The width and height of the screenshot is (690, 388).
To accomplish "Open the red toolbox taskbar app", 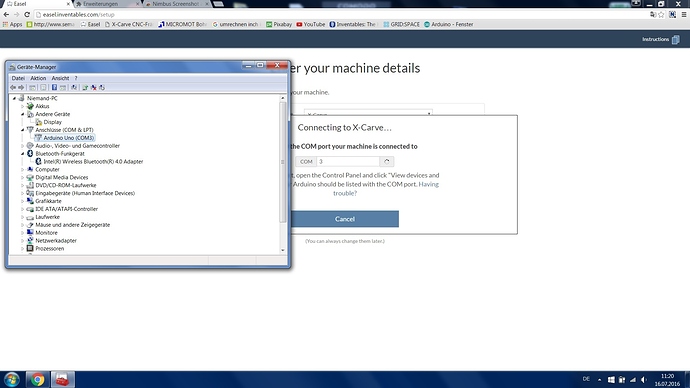I will tap(62, 379).
